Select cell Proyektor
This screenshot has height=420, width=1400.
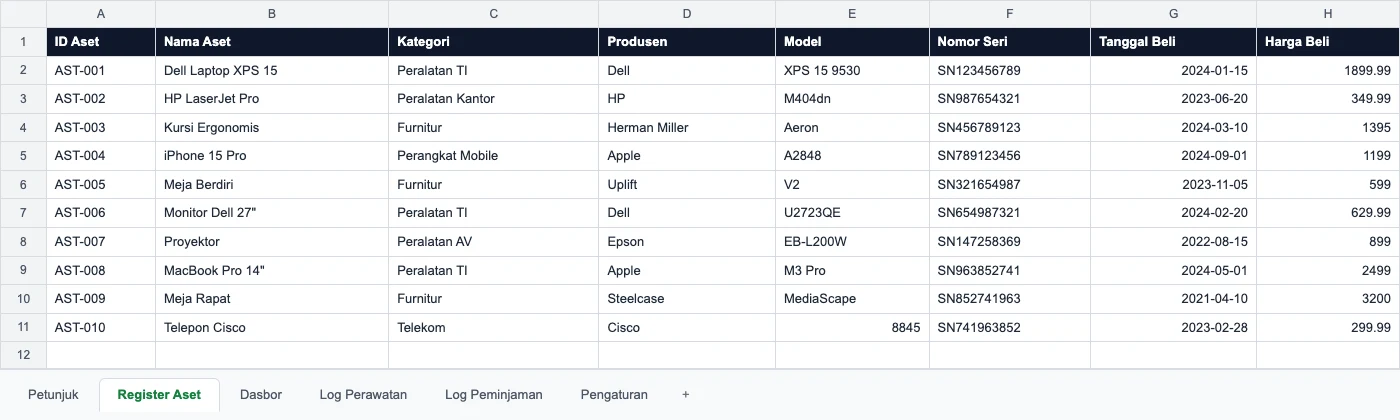click(x=272, y=242)
